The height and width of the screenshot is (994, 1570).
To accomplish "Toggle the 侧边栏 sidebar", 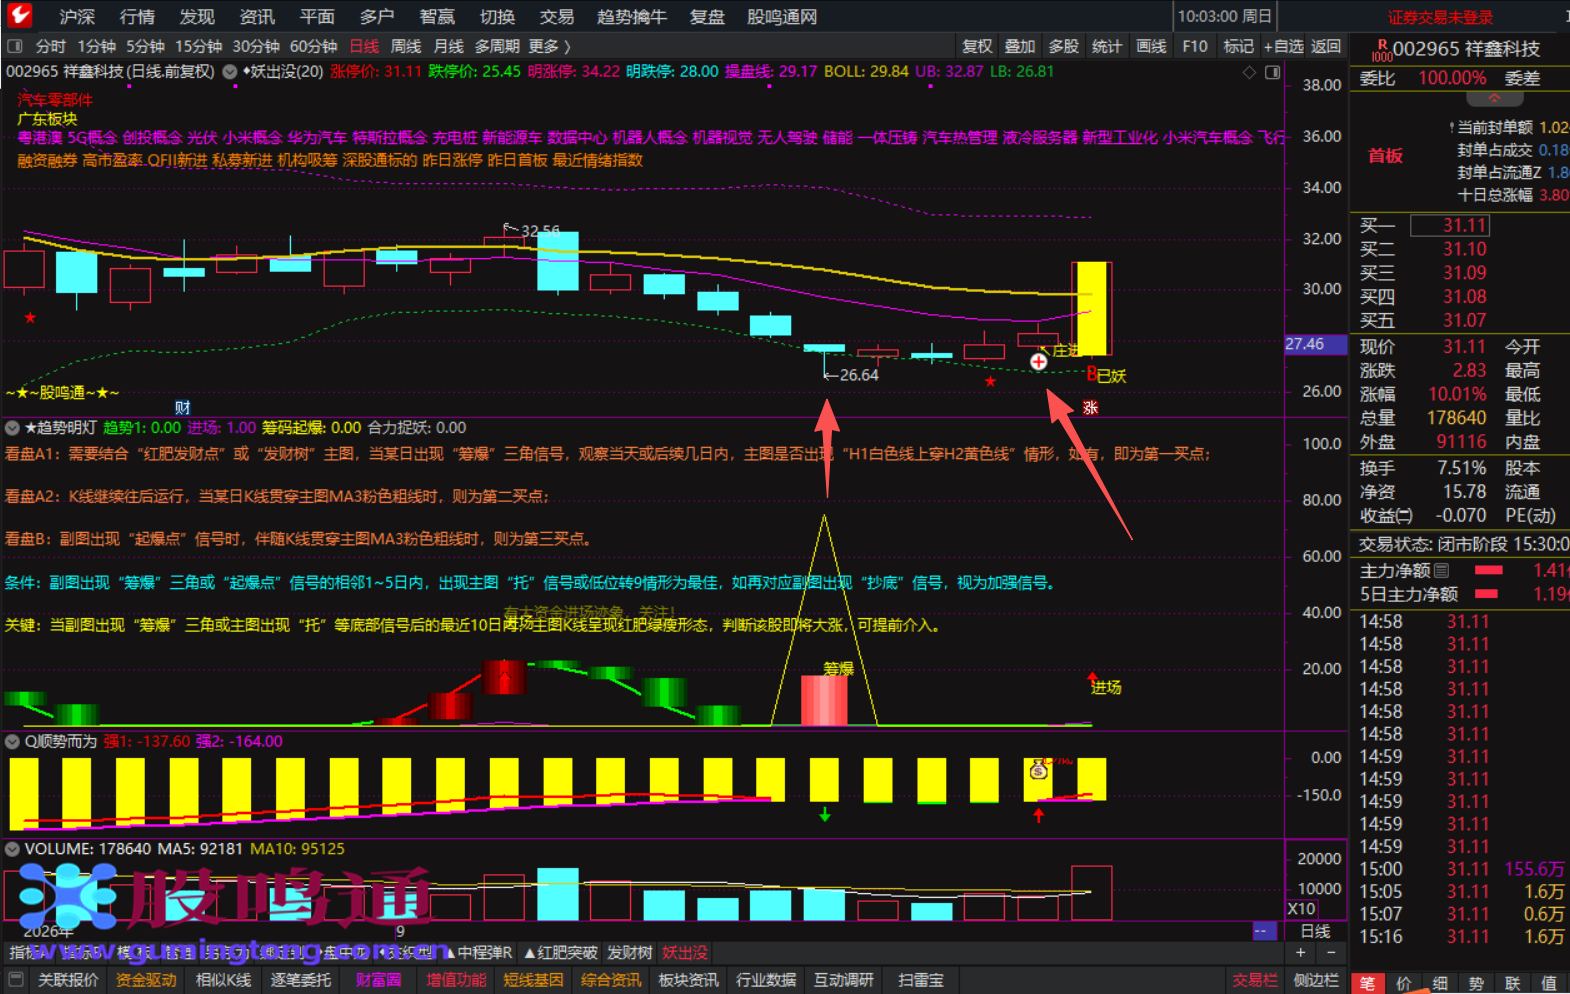I will pos(1315,980).
